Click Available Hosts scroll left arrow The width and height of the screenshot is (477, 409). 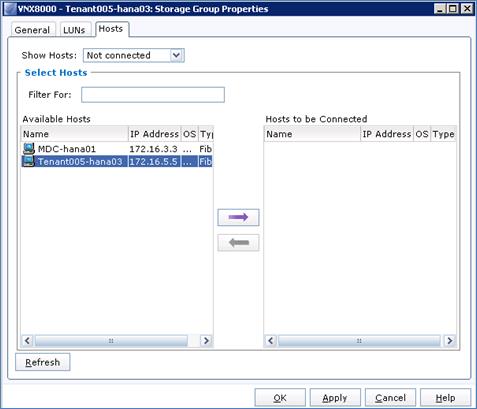(x=27, y=341)
